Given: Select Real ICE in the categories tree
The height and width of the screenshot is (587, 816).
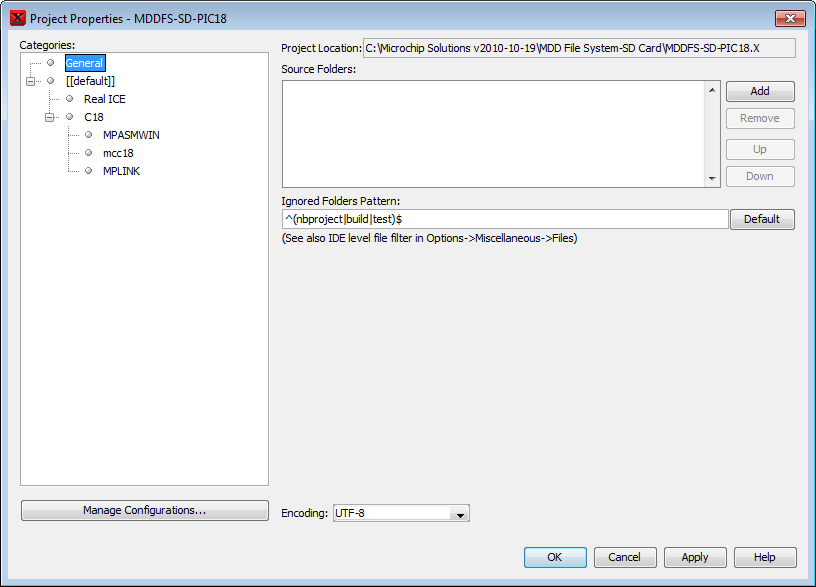Looking at the screenshot, I should click(x=104, y=99).
